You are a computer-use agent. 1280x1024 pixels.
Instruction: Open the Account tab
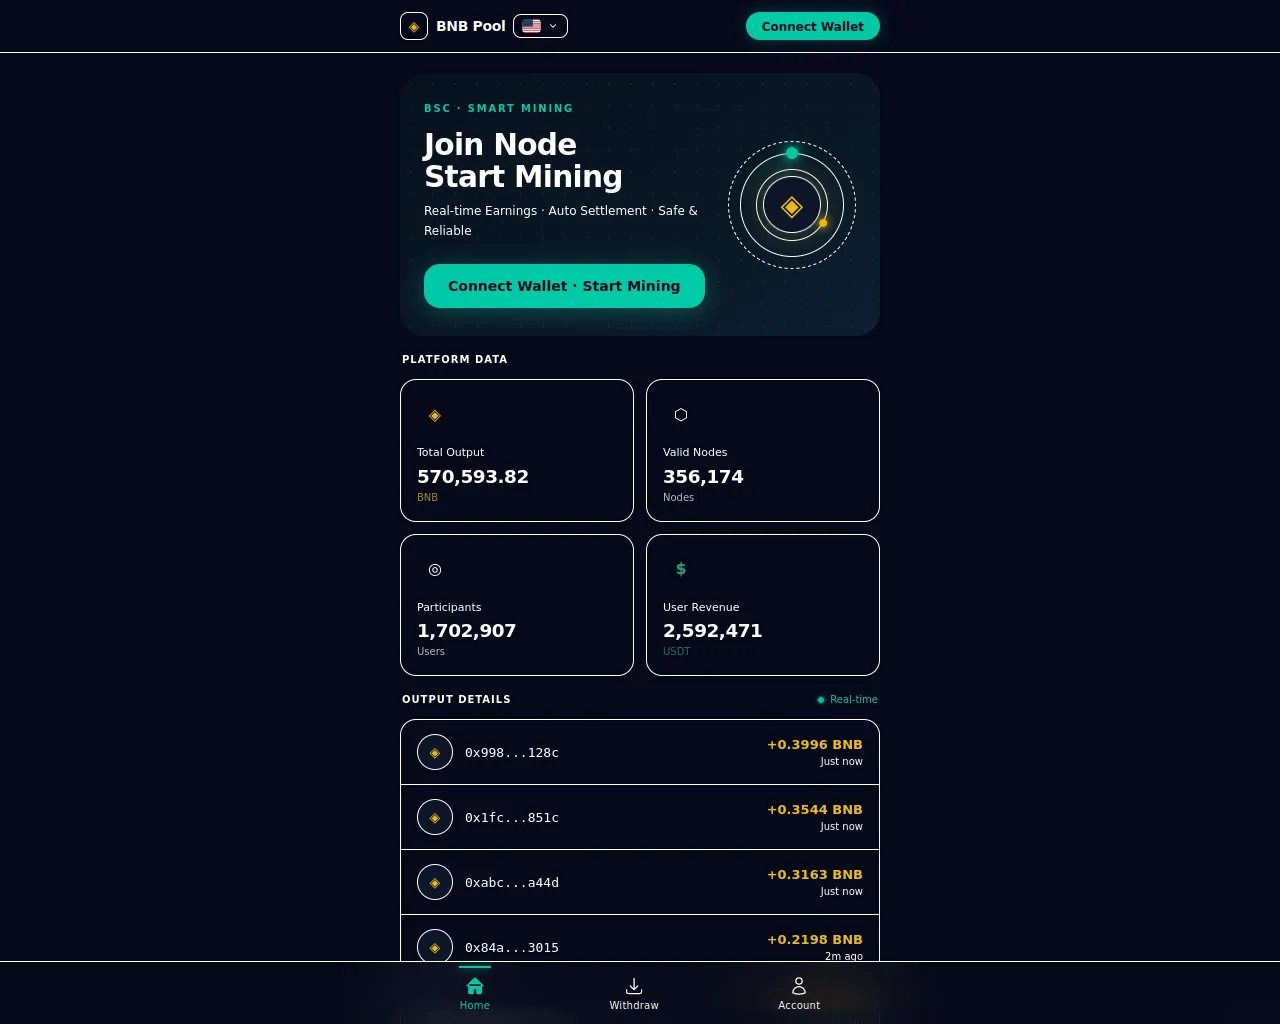click(x=799, y=994)
